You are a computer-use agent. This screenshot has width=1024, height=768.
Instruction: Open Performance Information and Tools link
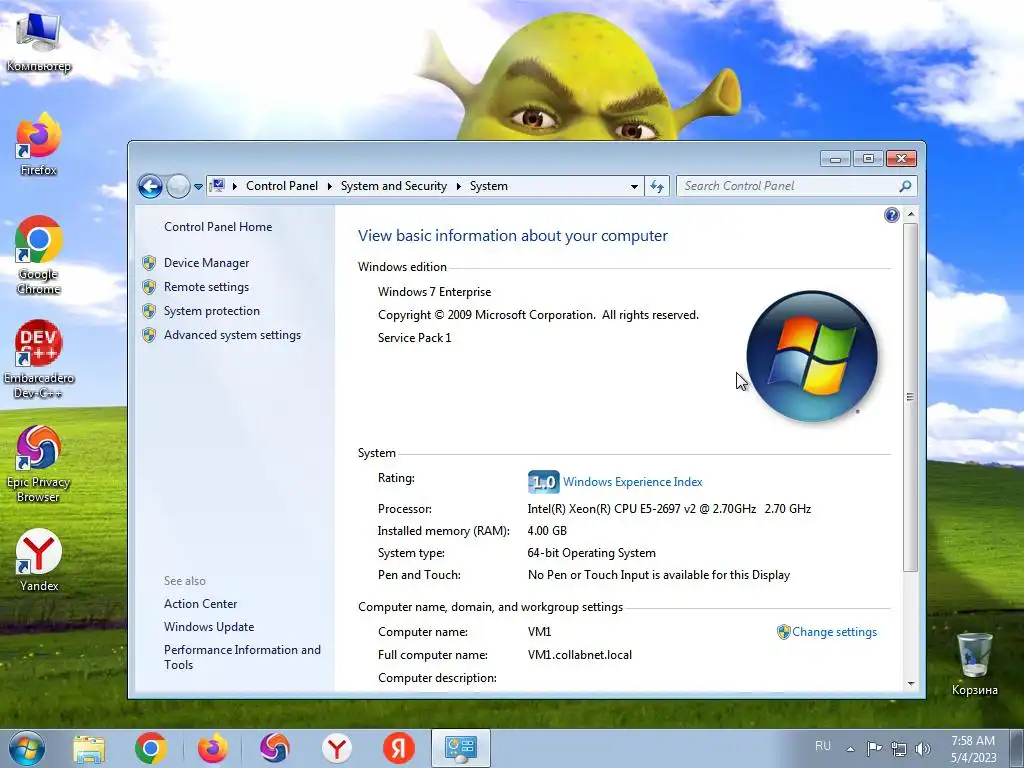tap(242, 657)
